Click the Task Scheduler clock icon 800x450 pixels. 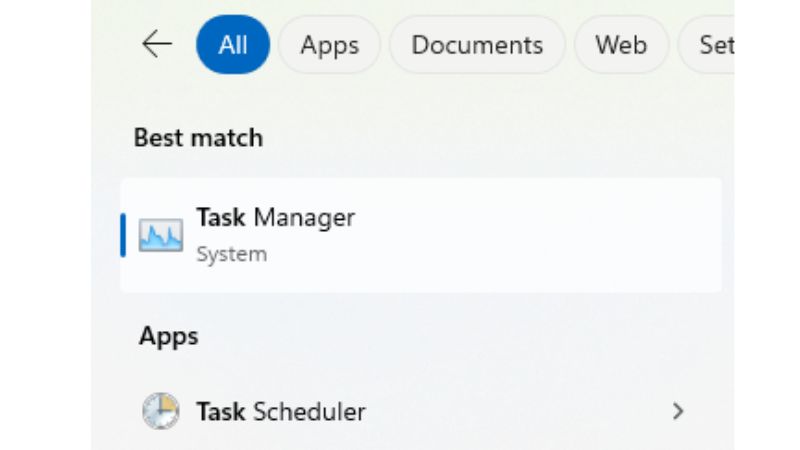pos(160,411)
